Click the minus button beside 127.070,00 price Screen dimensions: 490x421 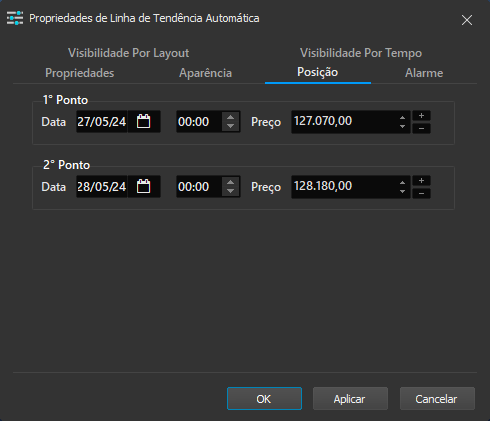(421, 128)
